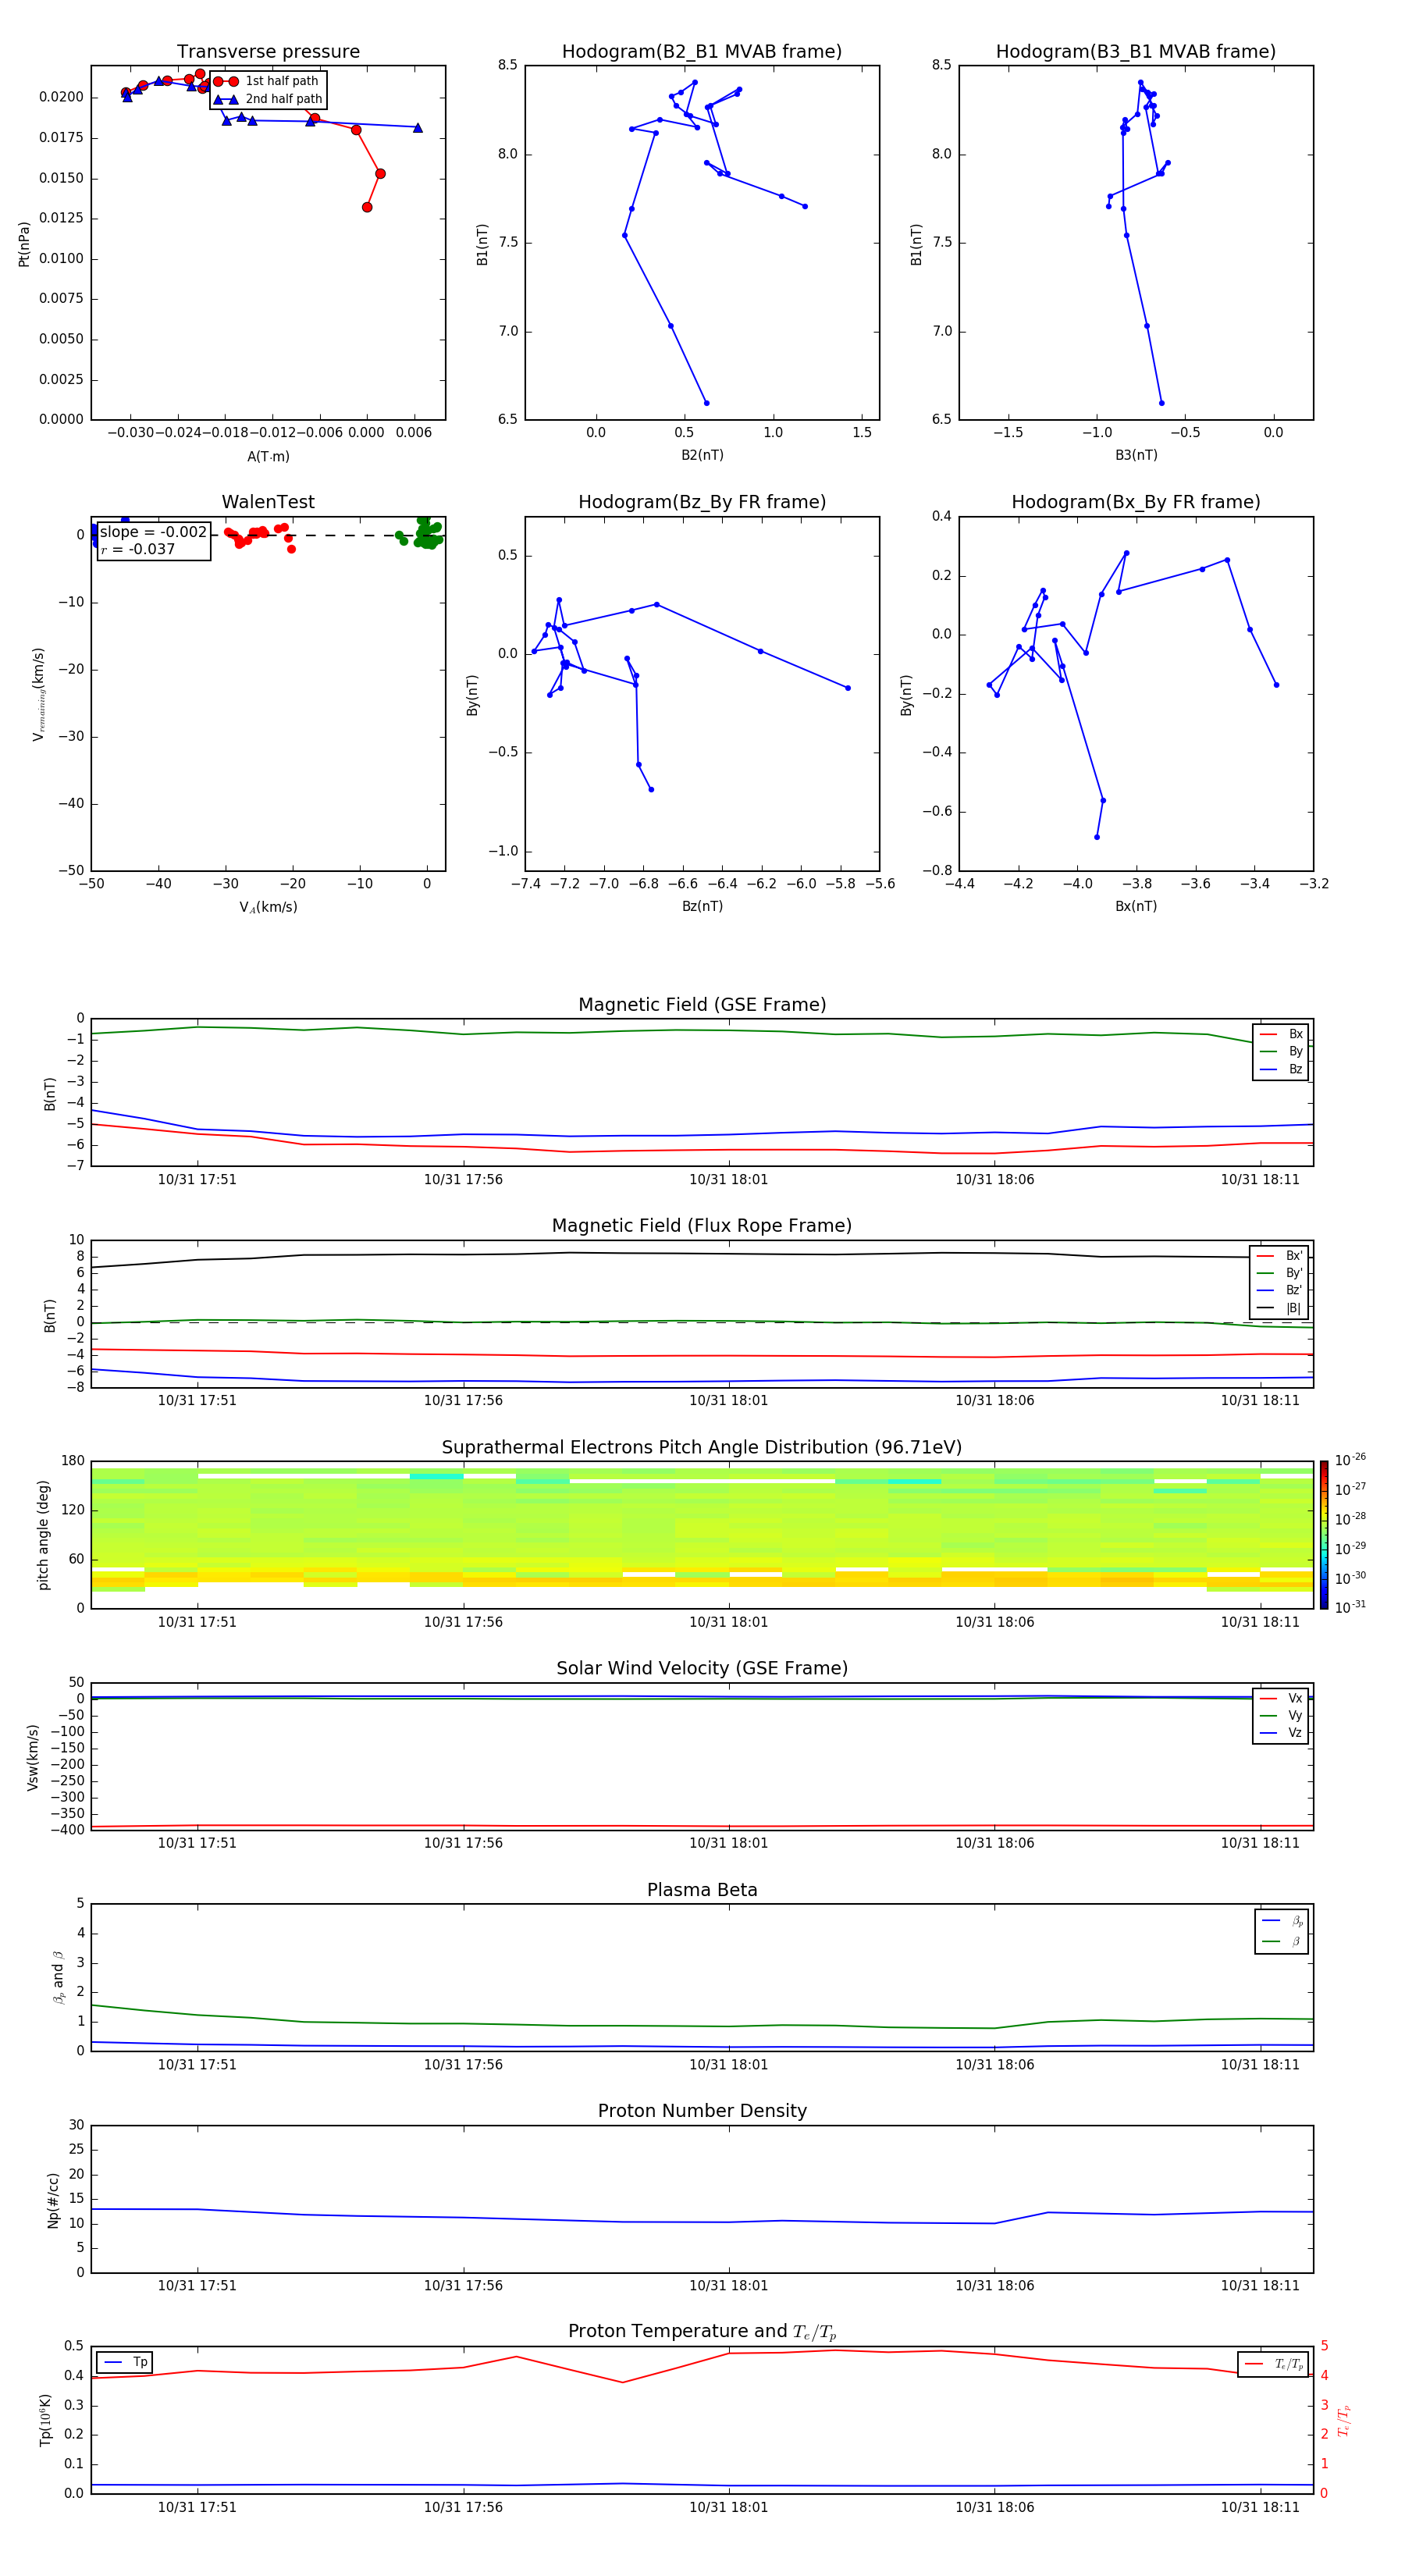This screenshot has width=1405, height=2576.
Task: Select the "Hodogram(B3_B1 MVAB frame)" title
Action: click(1136, 52)
